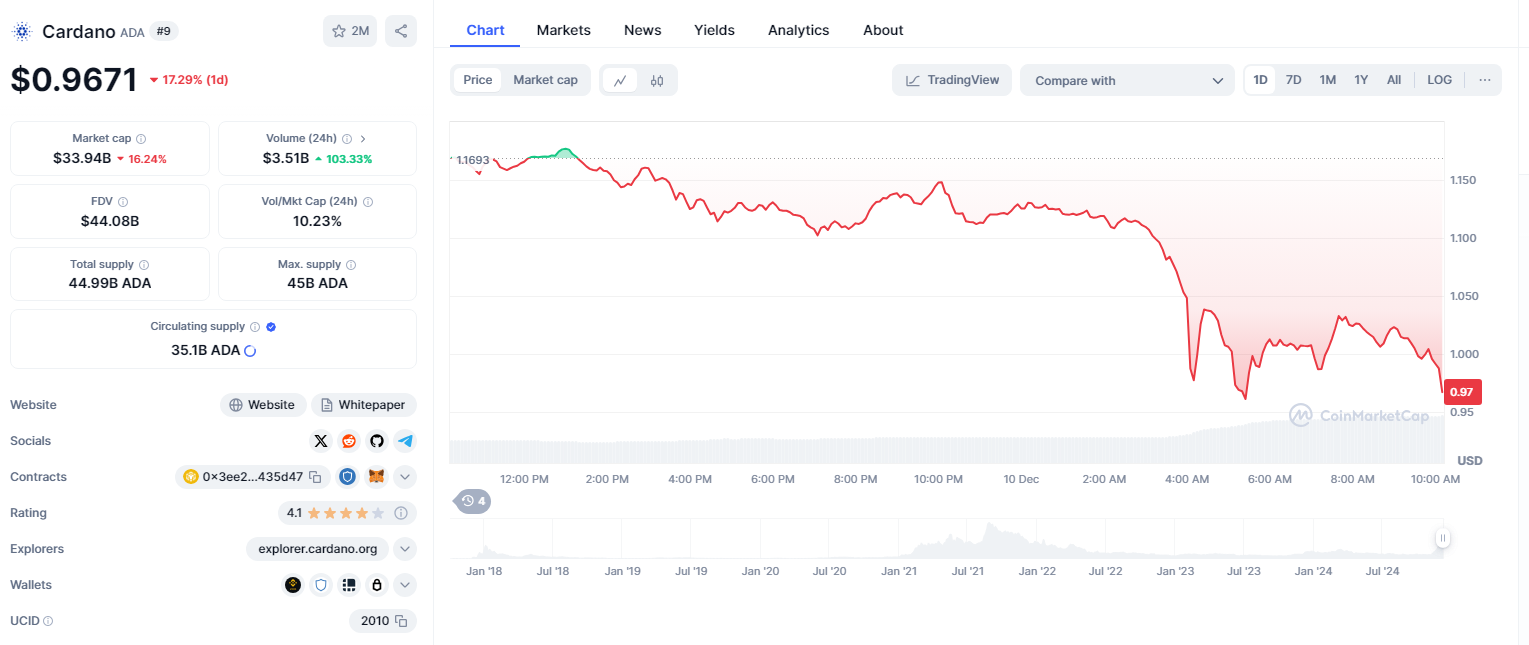Switch the chart to LOG scale

[x=1439, y=79]
